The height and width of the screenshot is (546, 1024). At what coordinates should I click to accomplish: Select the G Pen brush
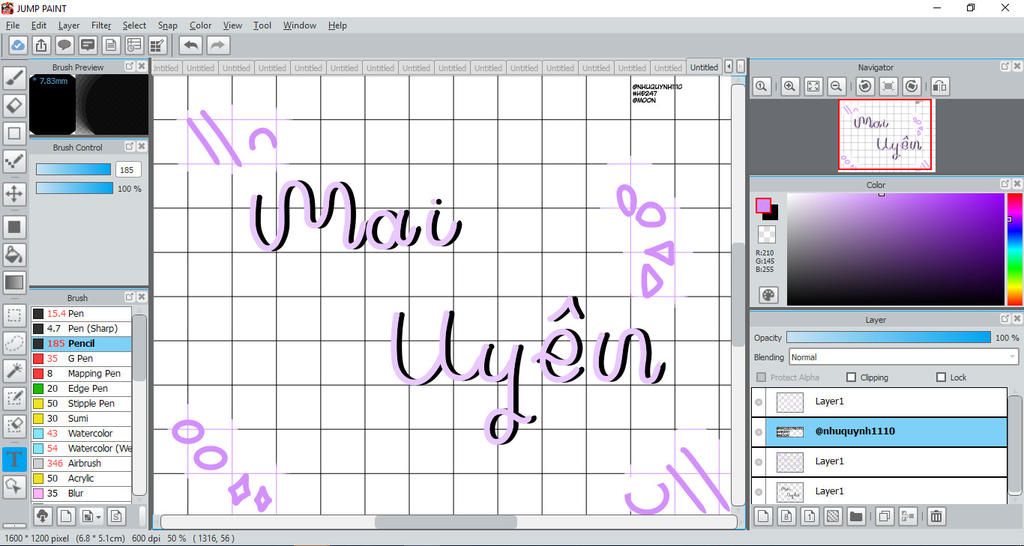pyautogui.click(x=81, y=359)
